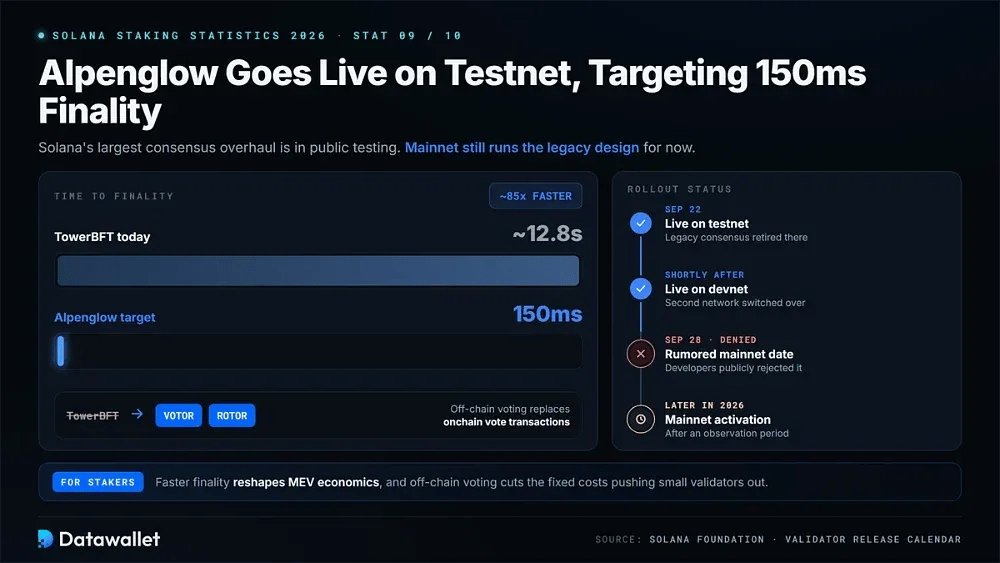
Task: Click the SOLANA STAKING STATISTICS 2026 label
Action: pyautogui.click(x=189, y=36)
